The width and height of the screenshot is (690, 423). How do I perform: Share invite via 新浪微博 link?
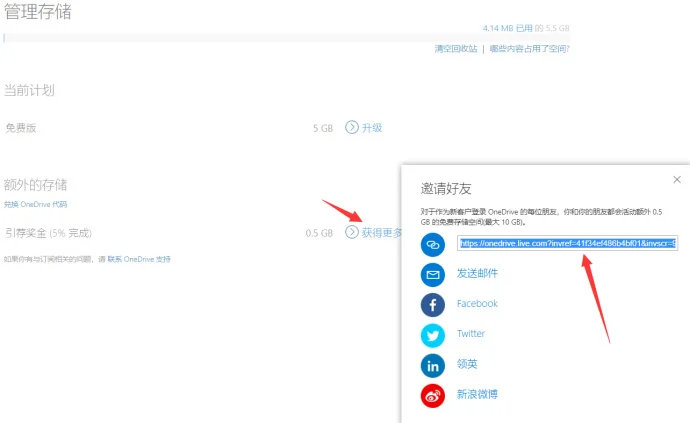point(477,394)
